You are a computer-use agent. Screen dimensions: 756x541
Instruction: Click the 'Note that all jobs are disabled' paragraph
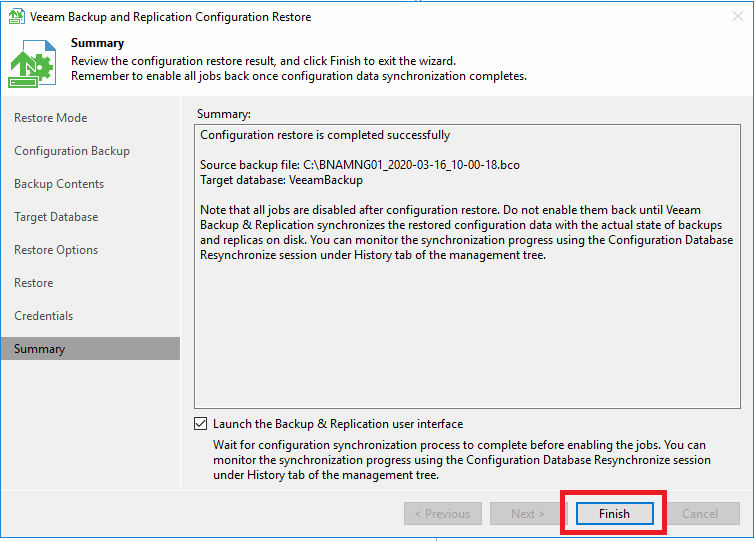(467, 232)
